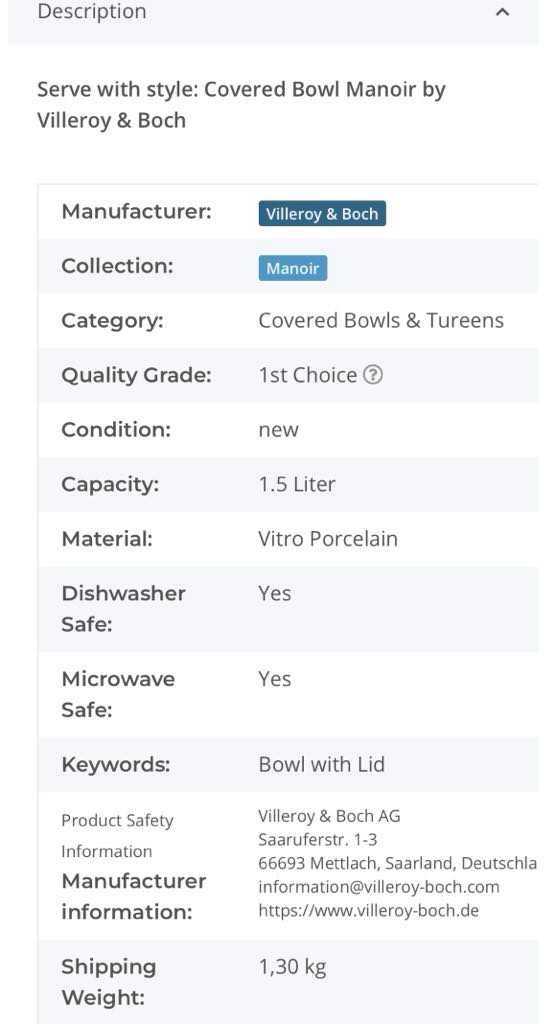Click Product Safety Information label
Screen dimensions: 556x1024
(118, 836)
